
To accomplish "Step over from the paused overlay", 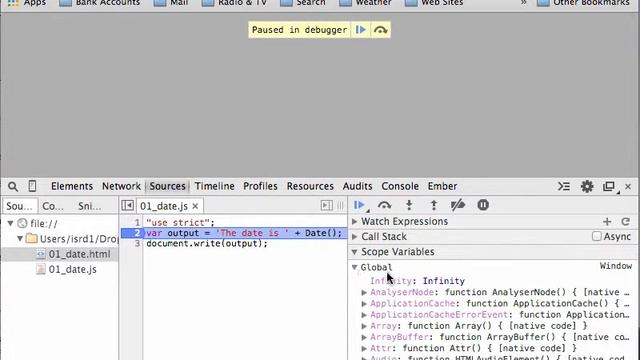I will 380,30.
